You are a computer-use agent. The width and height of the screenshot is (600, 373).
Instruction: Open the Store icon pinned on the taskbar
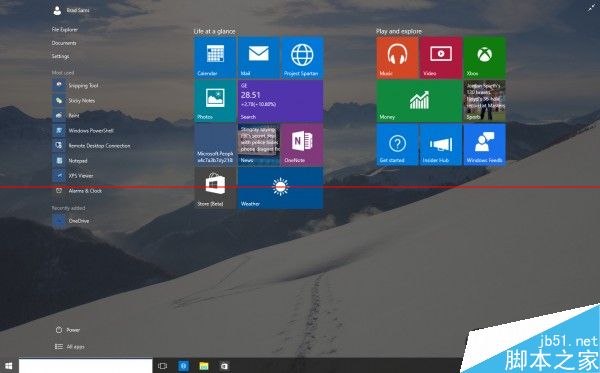225,366
